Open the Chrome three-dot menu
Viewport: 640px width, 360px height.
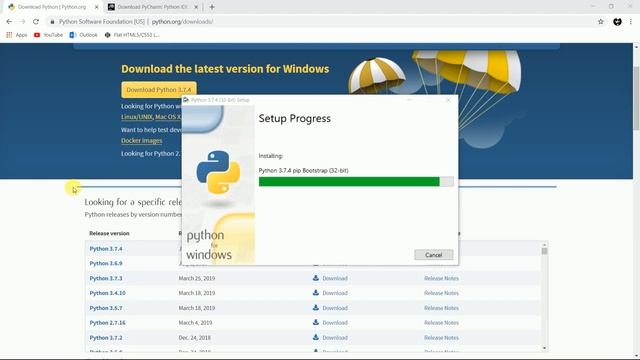(x=631, y=22)
